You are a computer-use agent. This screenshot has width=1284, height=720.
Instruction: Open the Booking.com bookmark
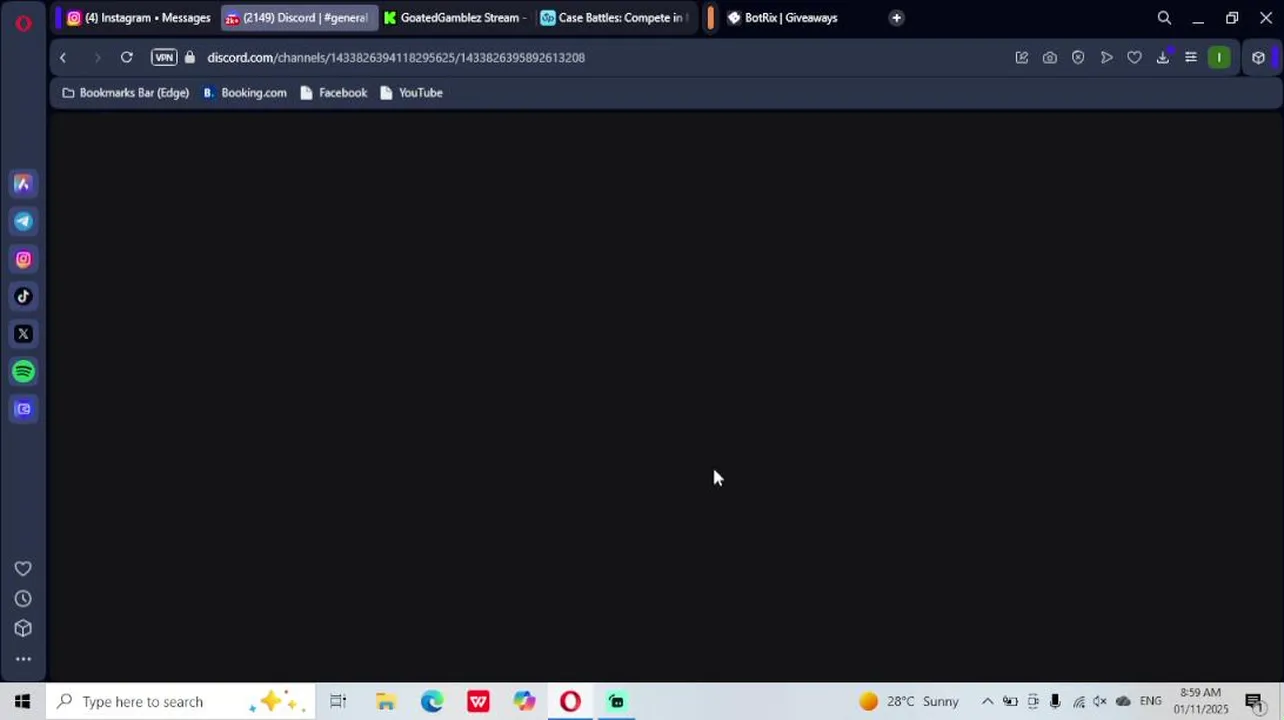(x=245, y=93)
